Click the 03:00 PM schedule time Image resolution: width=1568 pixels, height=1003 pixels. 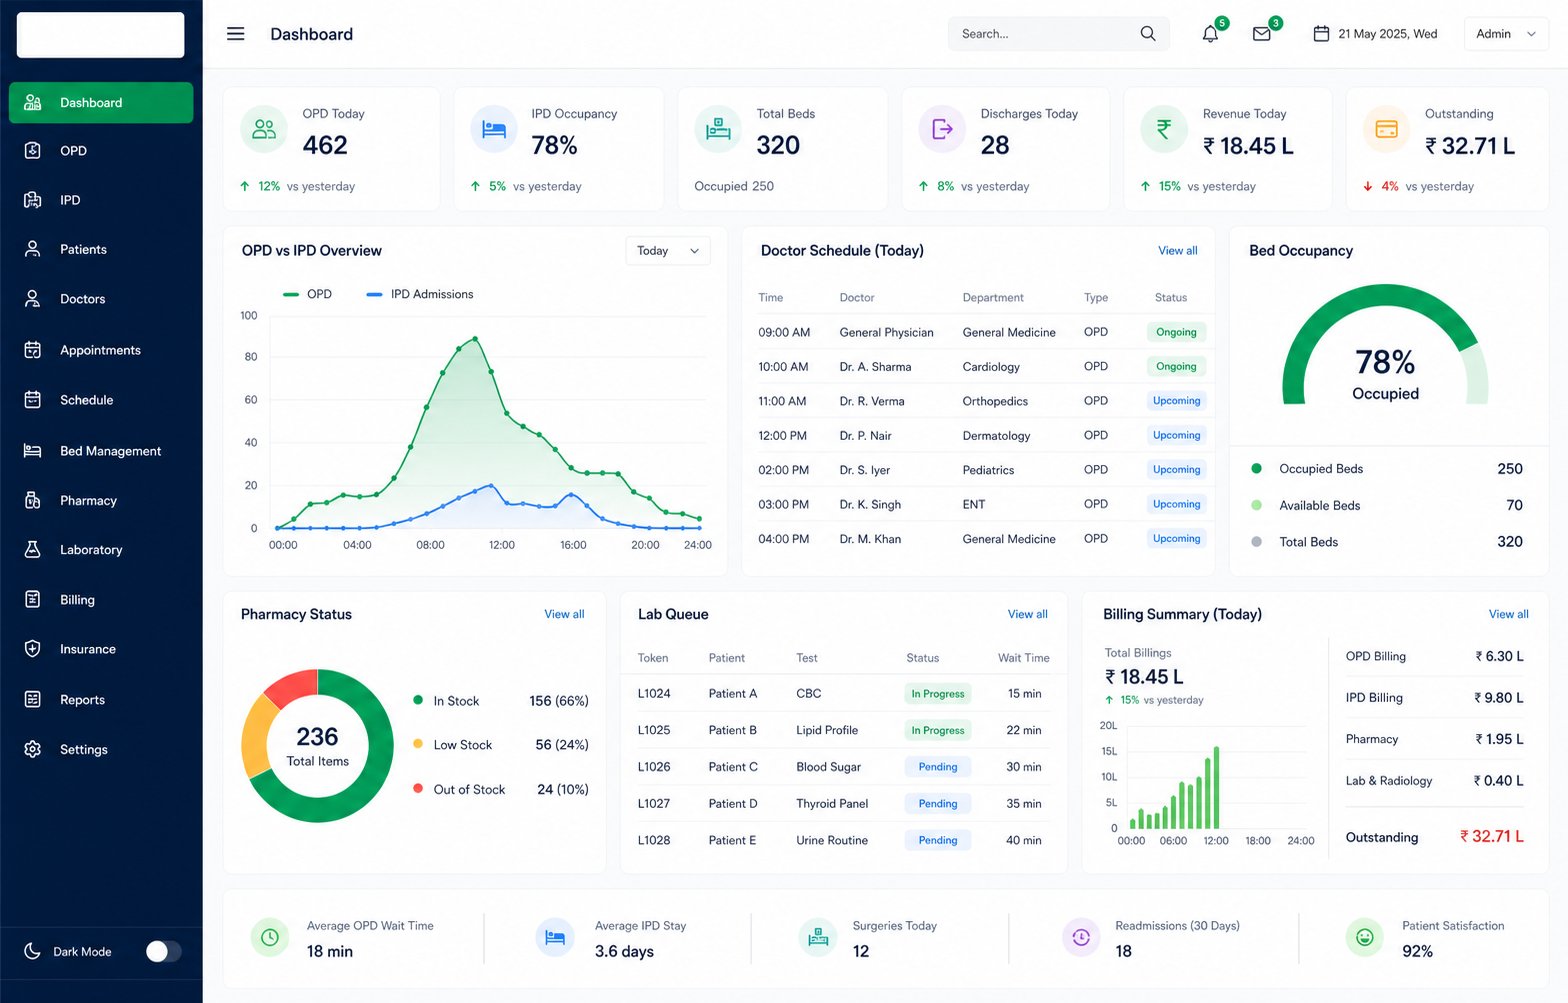(783, 504)
